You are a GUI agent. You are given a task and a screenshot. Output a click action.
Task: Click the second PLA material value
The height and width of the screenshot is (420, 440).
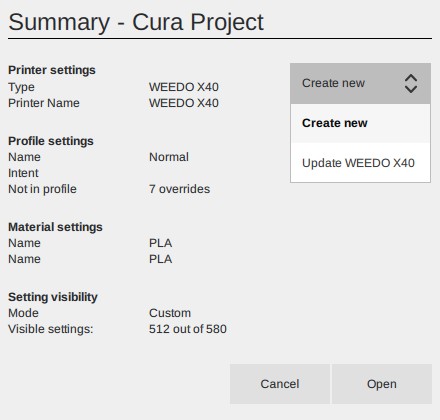point(160,259)
